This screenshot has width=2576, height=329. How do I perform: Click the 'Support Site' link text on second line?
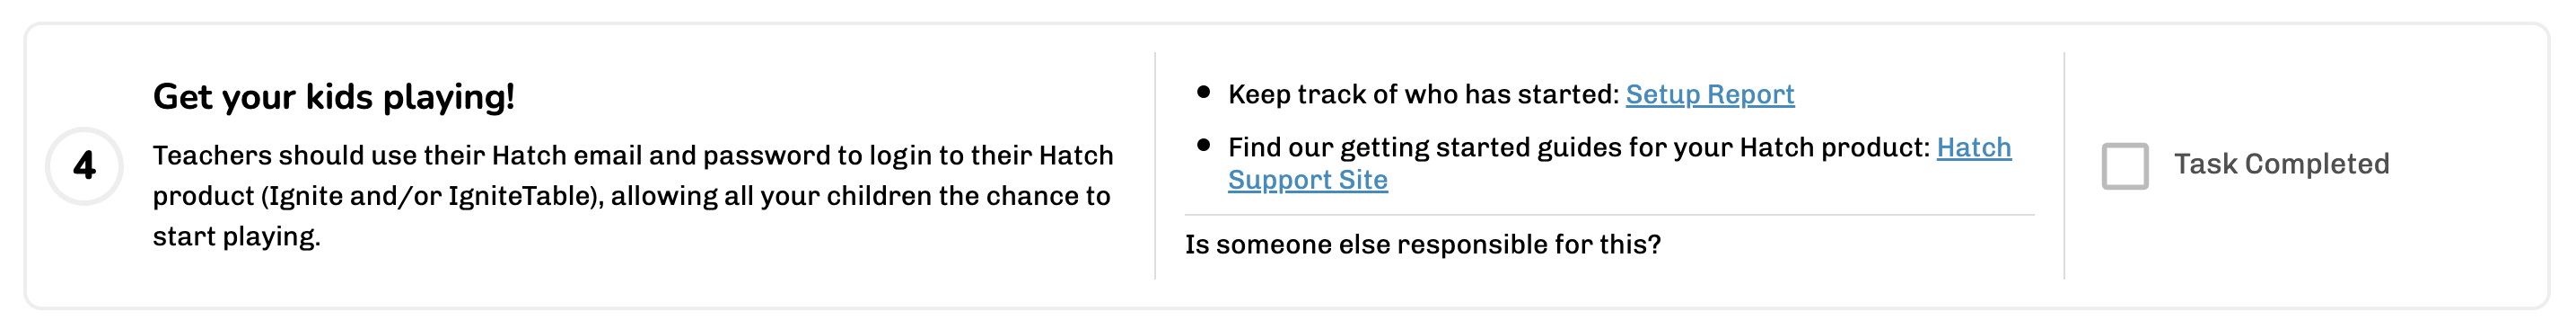tap(1307, 180)
